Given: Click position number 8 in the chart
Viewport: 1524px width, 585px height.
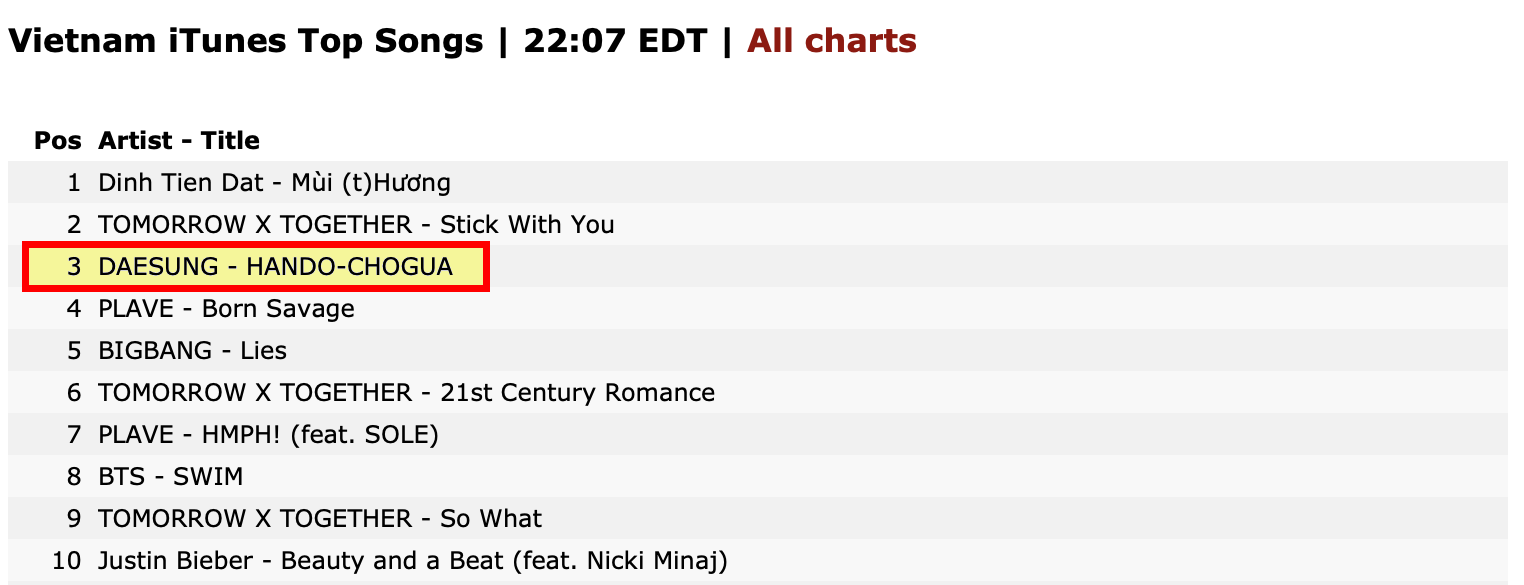Looking at the screenshot, I should point(73,477).
